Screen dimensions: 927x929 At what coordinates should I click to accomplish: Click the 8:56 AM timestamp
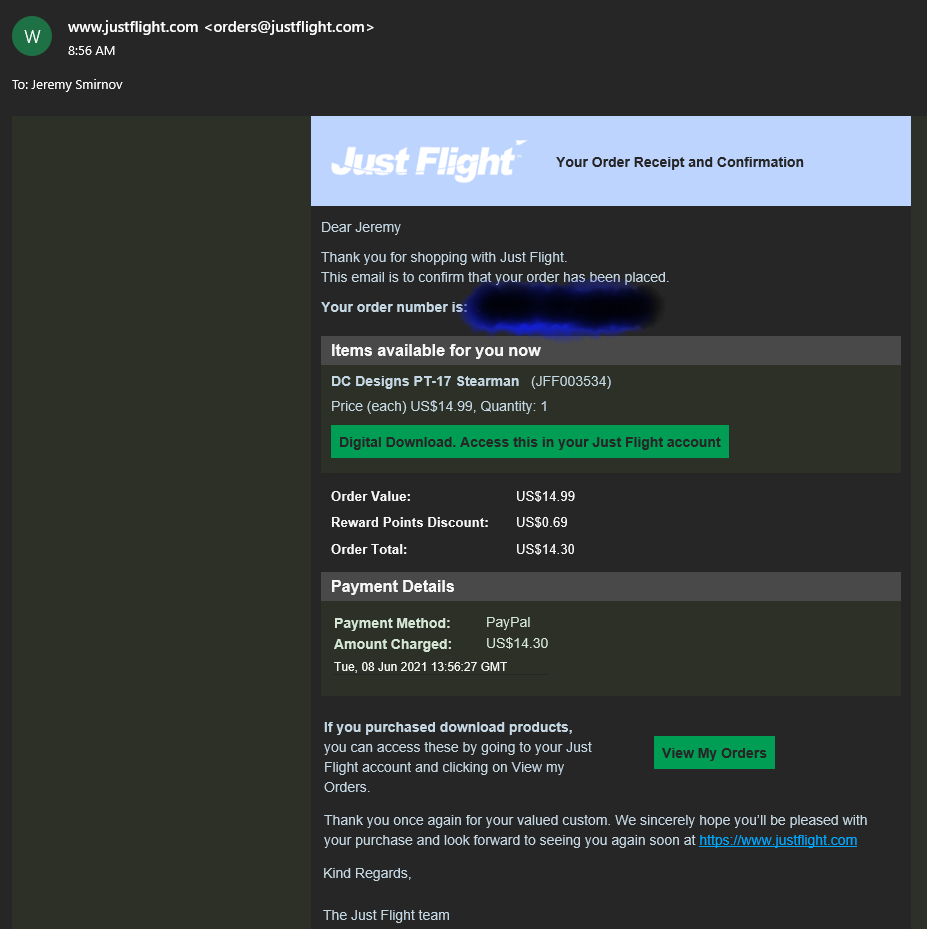pyautogui.click(x=91, y=51)
